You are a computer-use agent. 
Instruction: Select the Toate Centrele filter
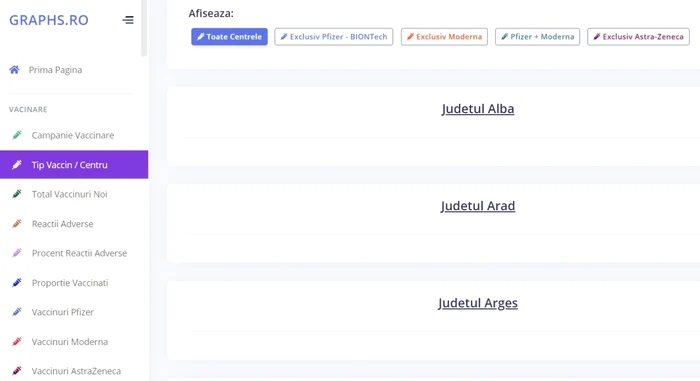click(x=229, y=37)
